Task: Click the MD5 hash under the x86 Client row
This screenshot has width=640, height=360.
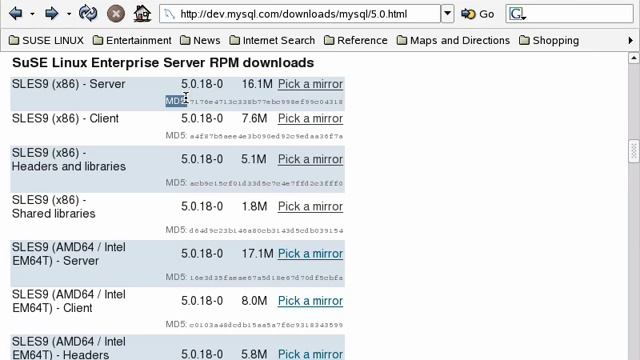Action: [x=266, y=136]
